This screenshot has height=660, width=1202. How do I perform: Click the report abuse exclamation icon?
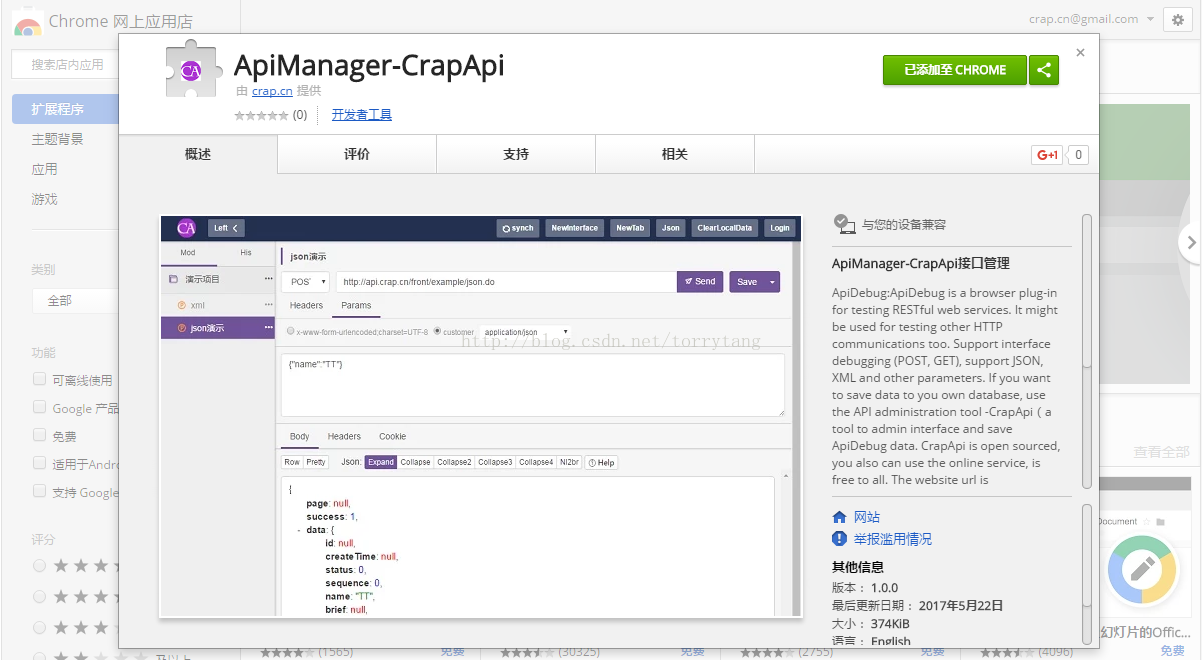pos(840,539)
